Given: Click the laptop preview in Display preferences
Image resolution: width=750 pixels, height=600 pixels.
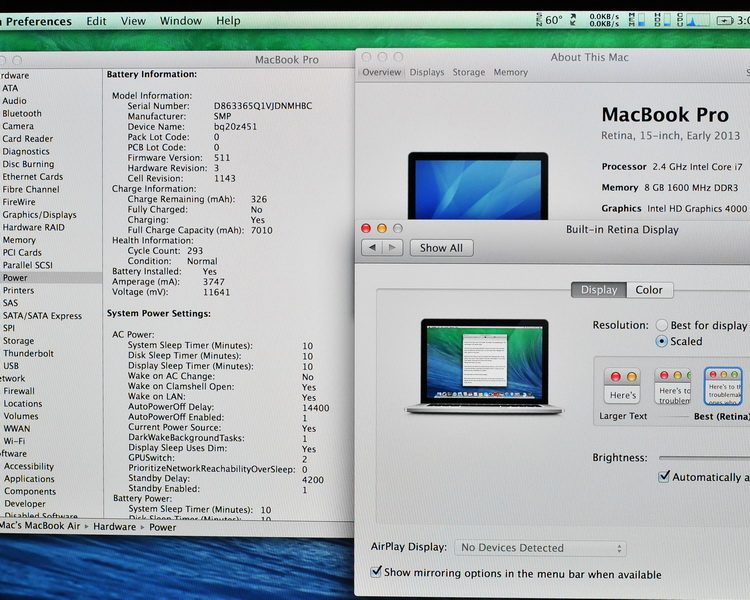Looking at the screenshot, I should point(484,366).
